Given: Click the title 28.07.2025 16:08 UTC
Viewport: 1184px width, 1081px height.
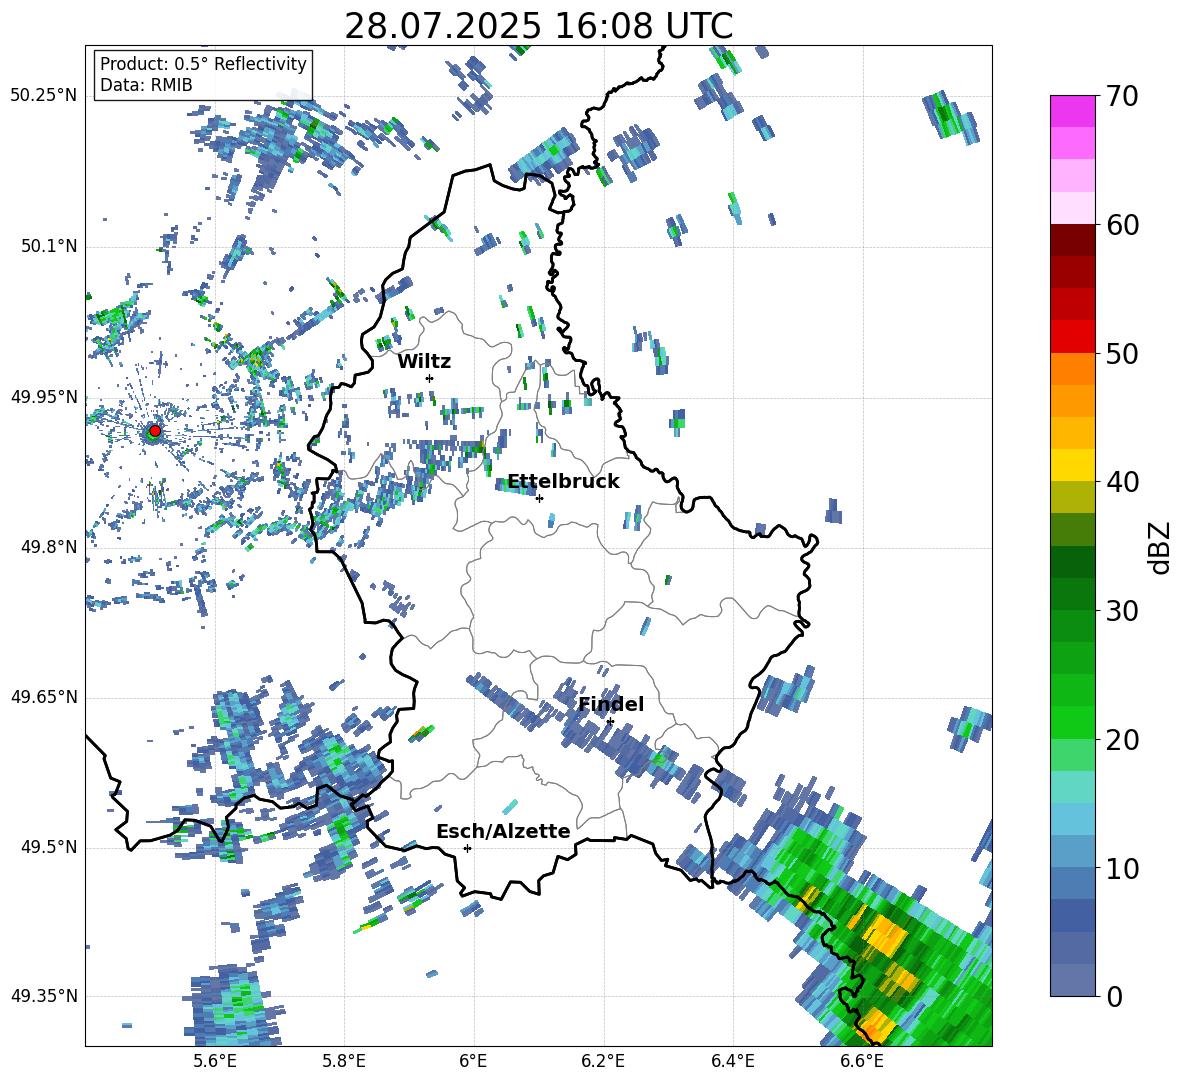Looking at the screenshot, I should pyautogui.click(x=539, y=26).
